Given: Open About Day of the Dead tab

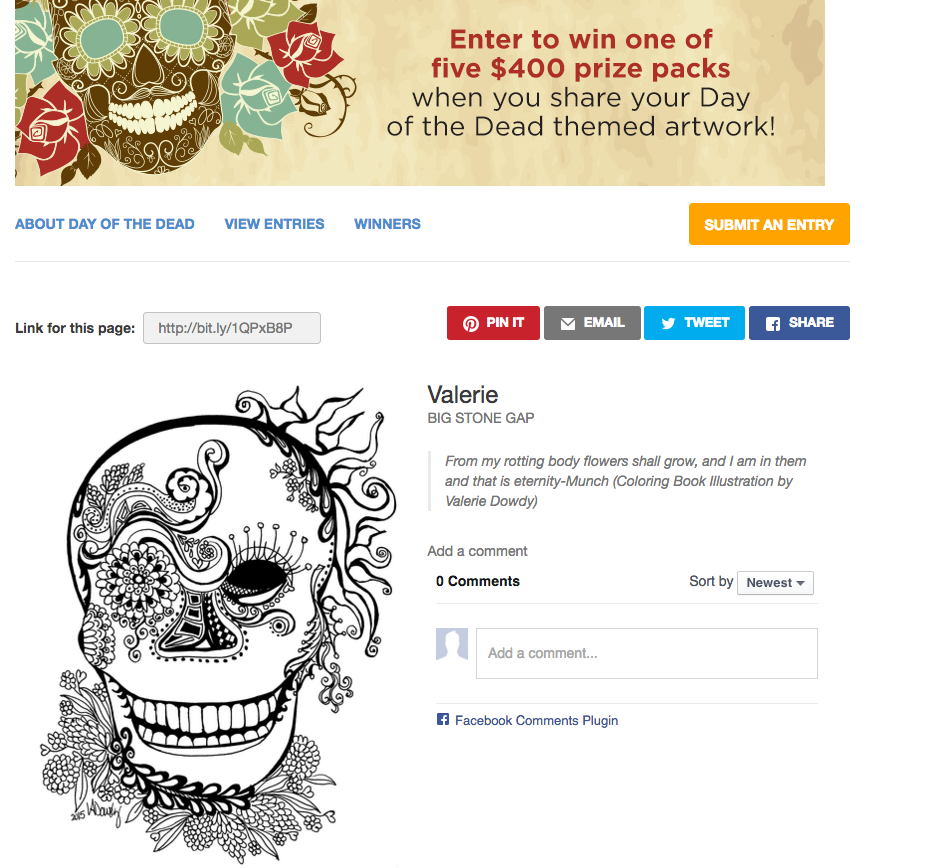Looking at the screenshot, I should pos(105,224).
